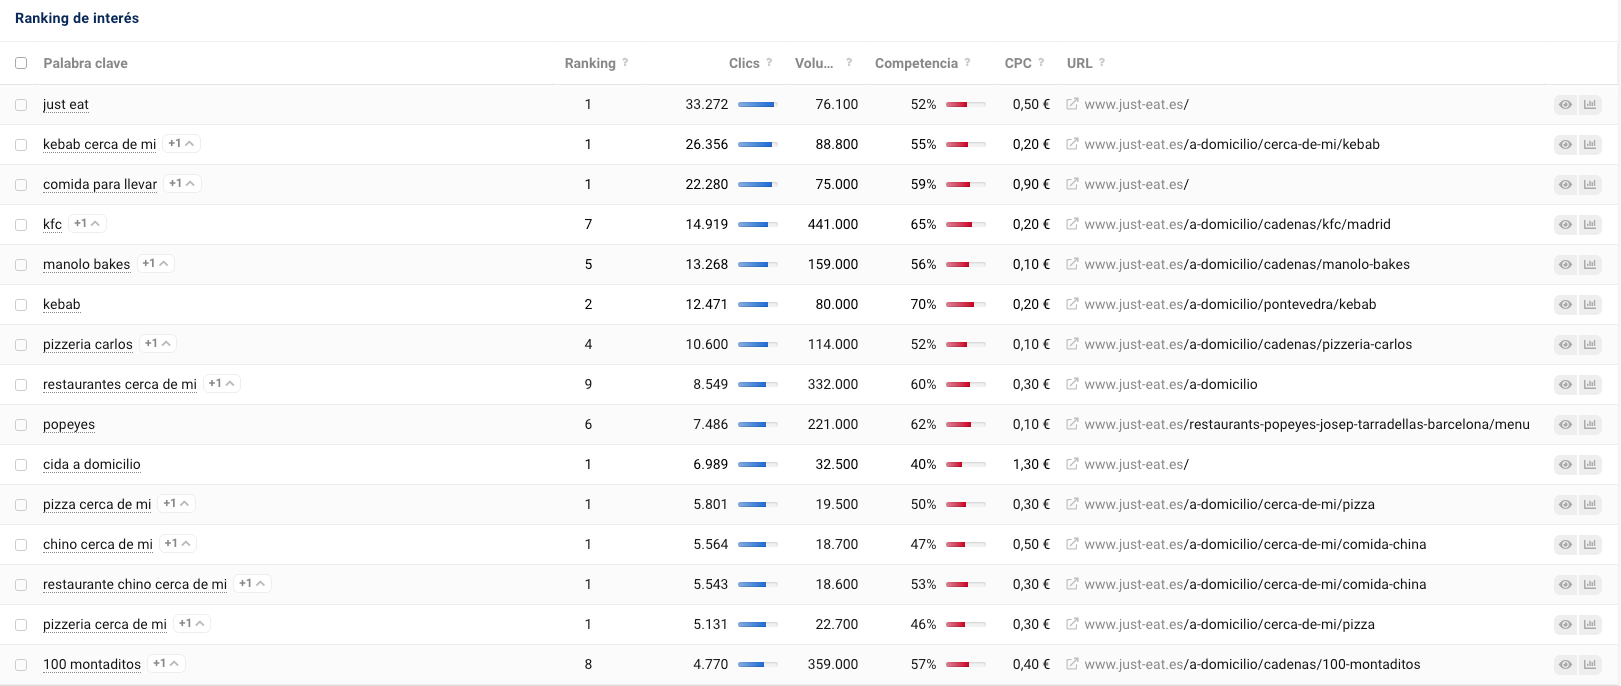Click the external link icon beside kfc URL
The width and height of the screenshot is (1621, 686).
click(1071, 224)
